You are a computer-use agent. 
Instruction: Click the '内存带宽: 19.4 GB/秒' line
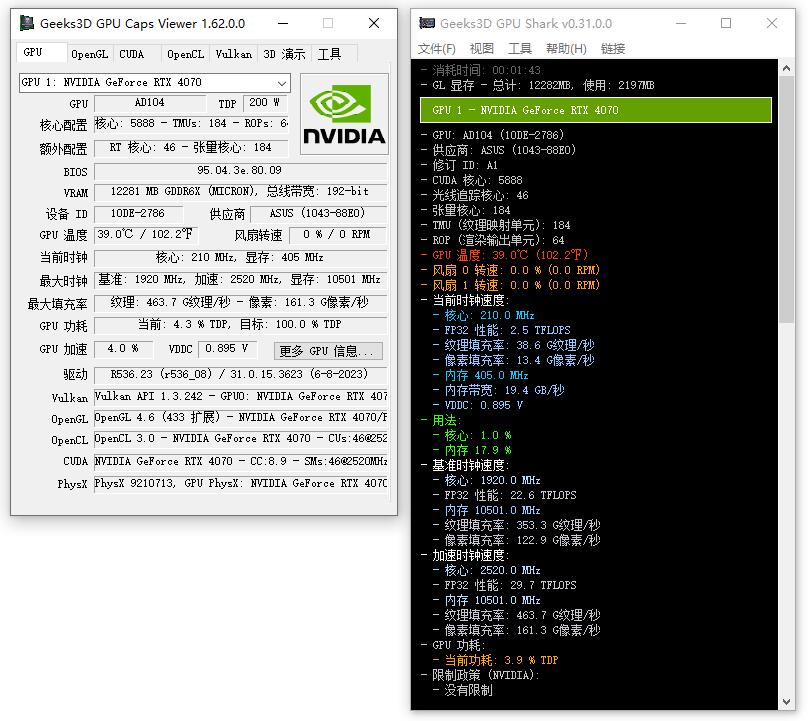click(499, 391)
